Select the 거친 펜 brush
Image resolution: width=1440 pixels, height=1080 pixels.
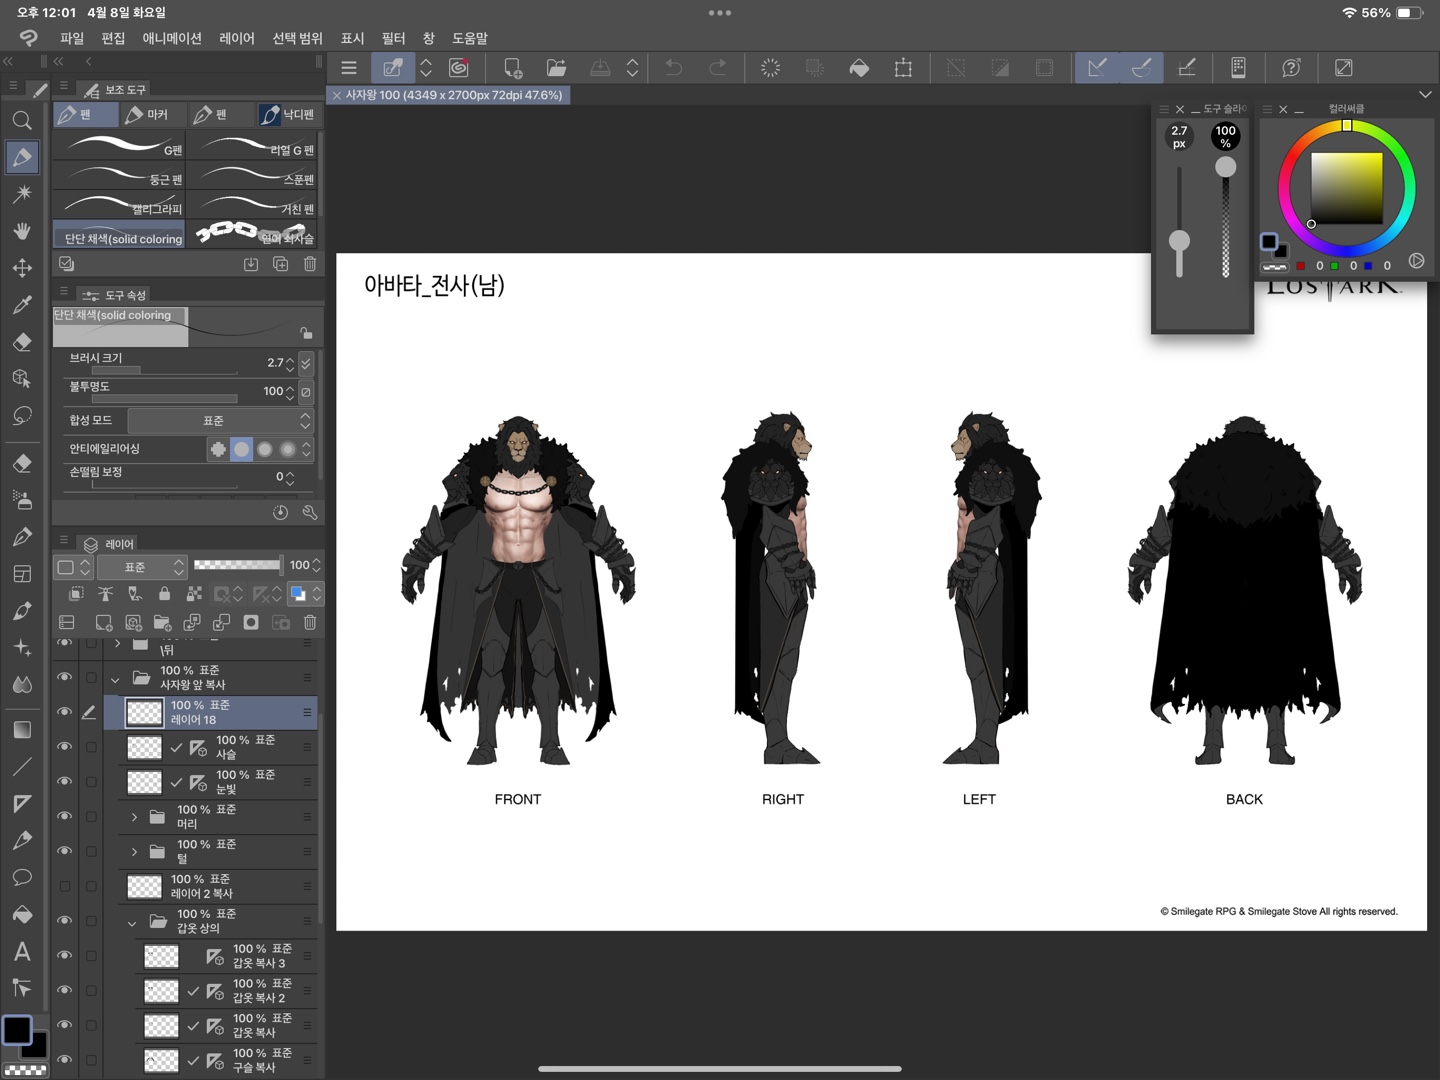coord(252,205)
